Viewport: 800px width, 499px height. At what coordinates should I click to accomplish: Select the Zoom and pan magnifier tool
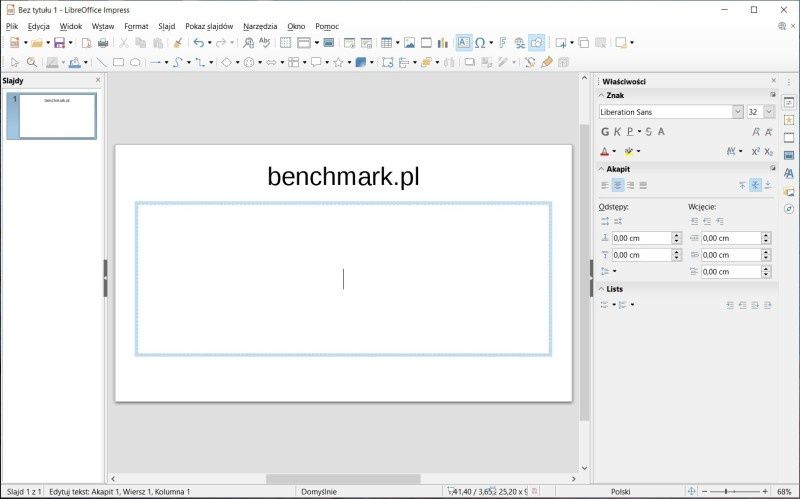click(32, 62)
